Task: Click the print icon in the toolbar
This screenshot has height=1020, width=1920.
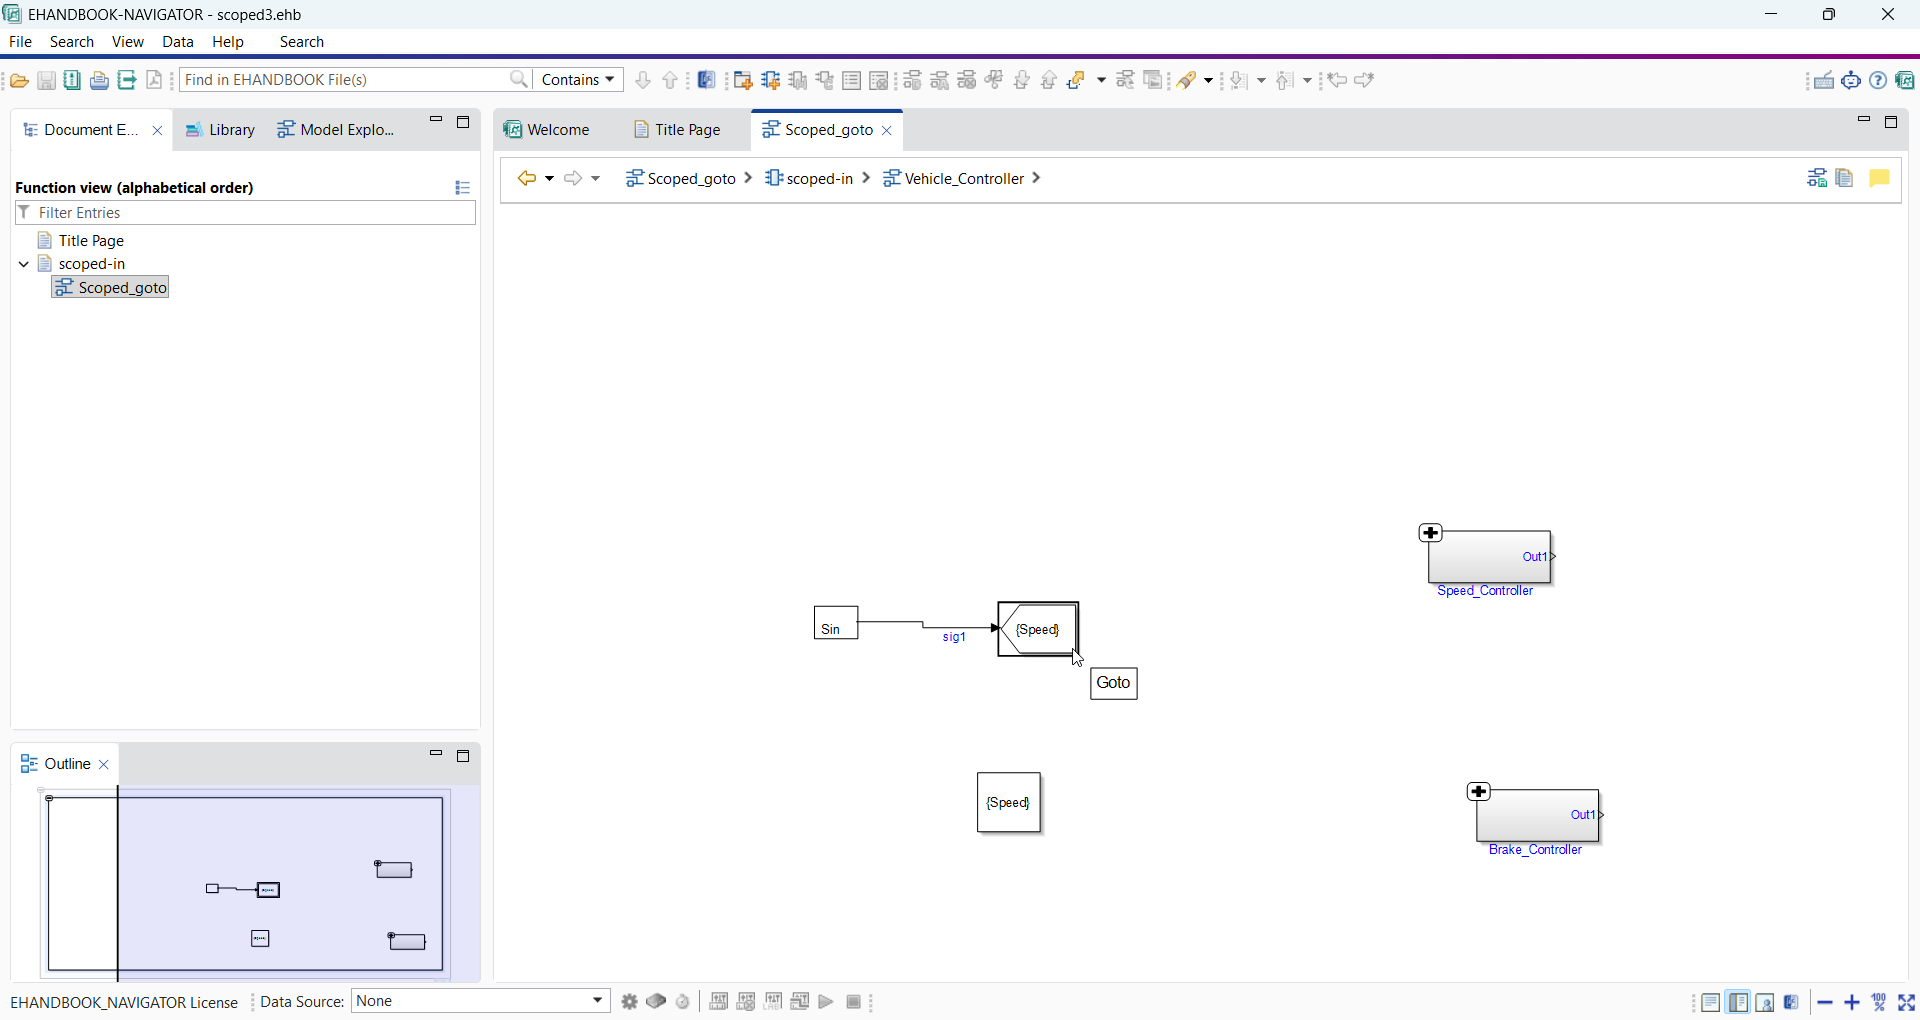Action: click(99, 81)
